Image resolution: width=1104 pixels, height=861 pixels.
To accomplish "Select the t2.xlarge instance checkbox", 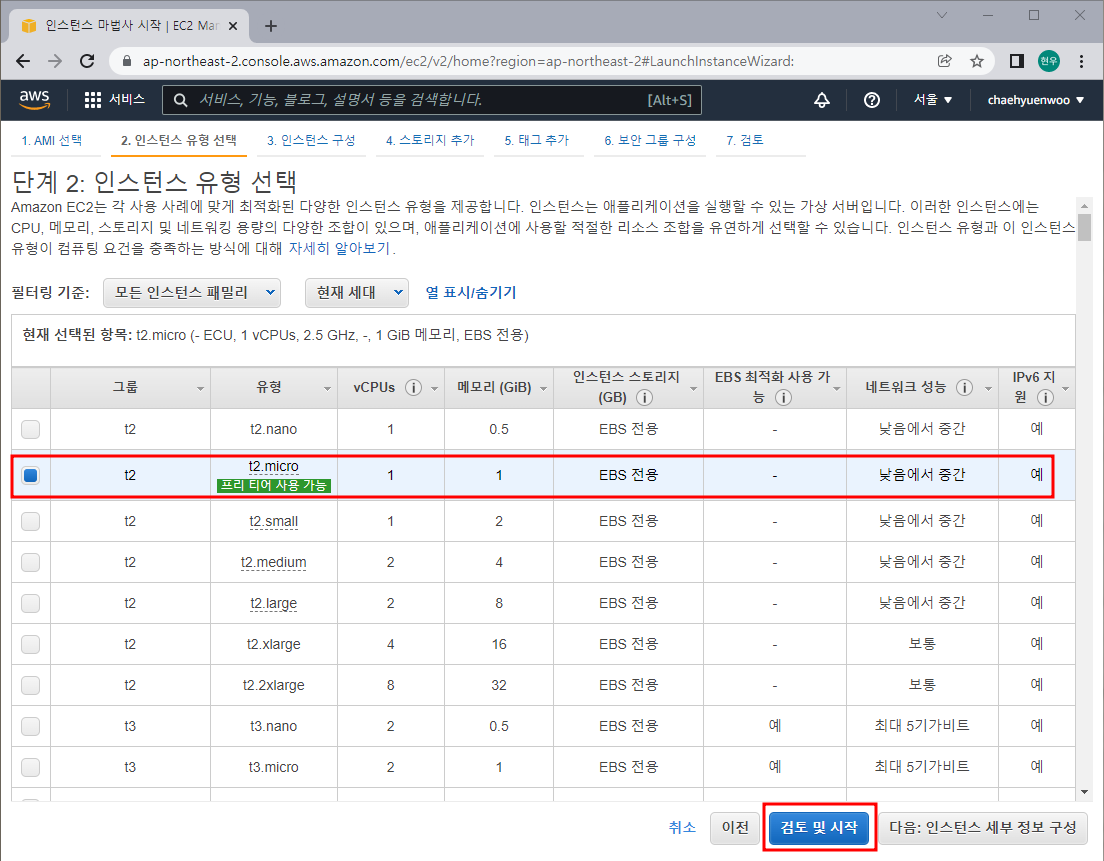I will pos(30,643).
